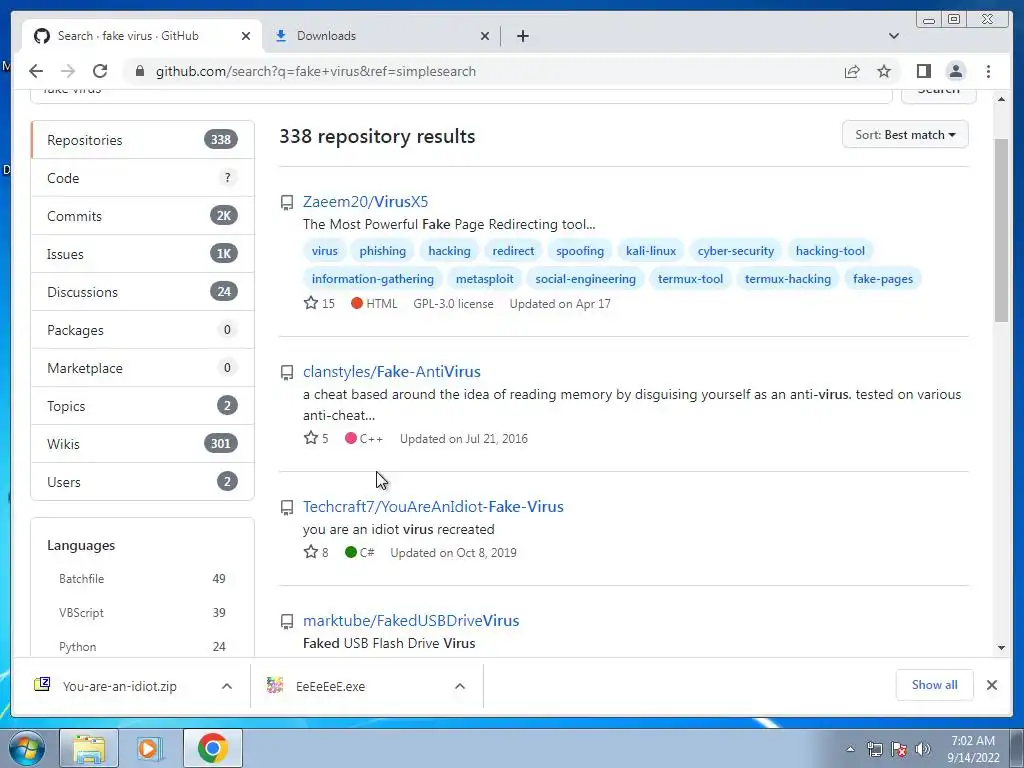Viewport: 1024px width, 768px height.
Task: Click star icon for YouAreAnIdiot-Fake-Virus repo
Action: 311,552
